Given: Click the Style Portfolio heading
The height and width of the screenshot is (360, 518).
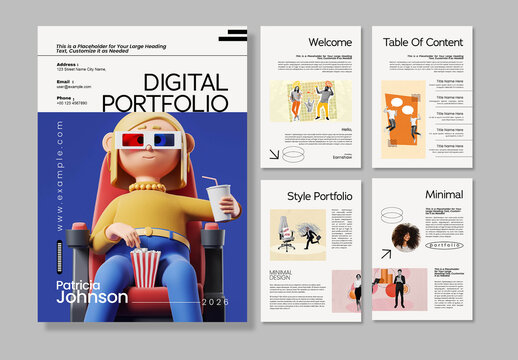Looking at the screenshot, I should [x=320, y=196].
